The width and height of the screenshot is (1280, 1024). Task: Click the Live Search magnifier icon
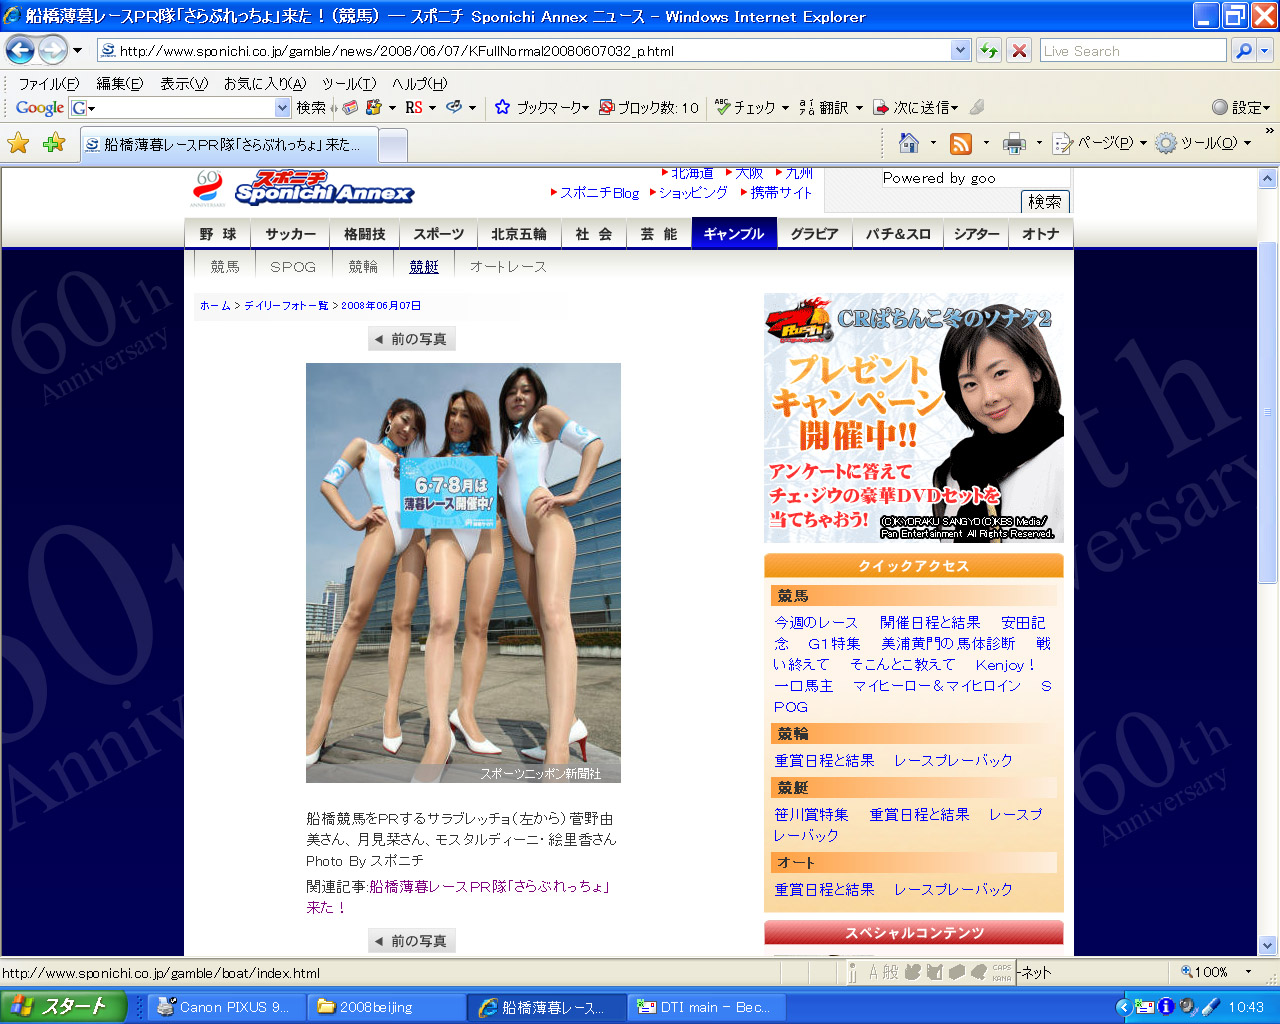click(x=1243, y=51)
